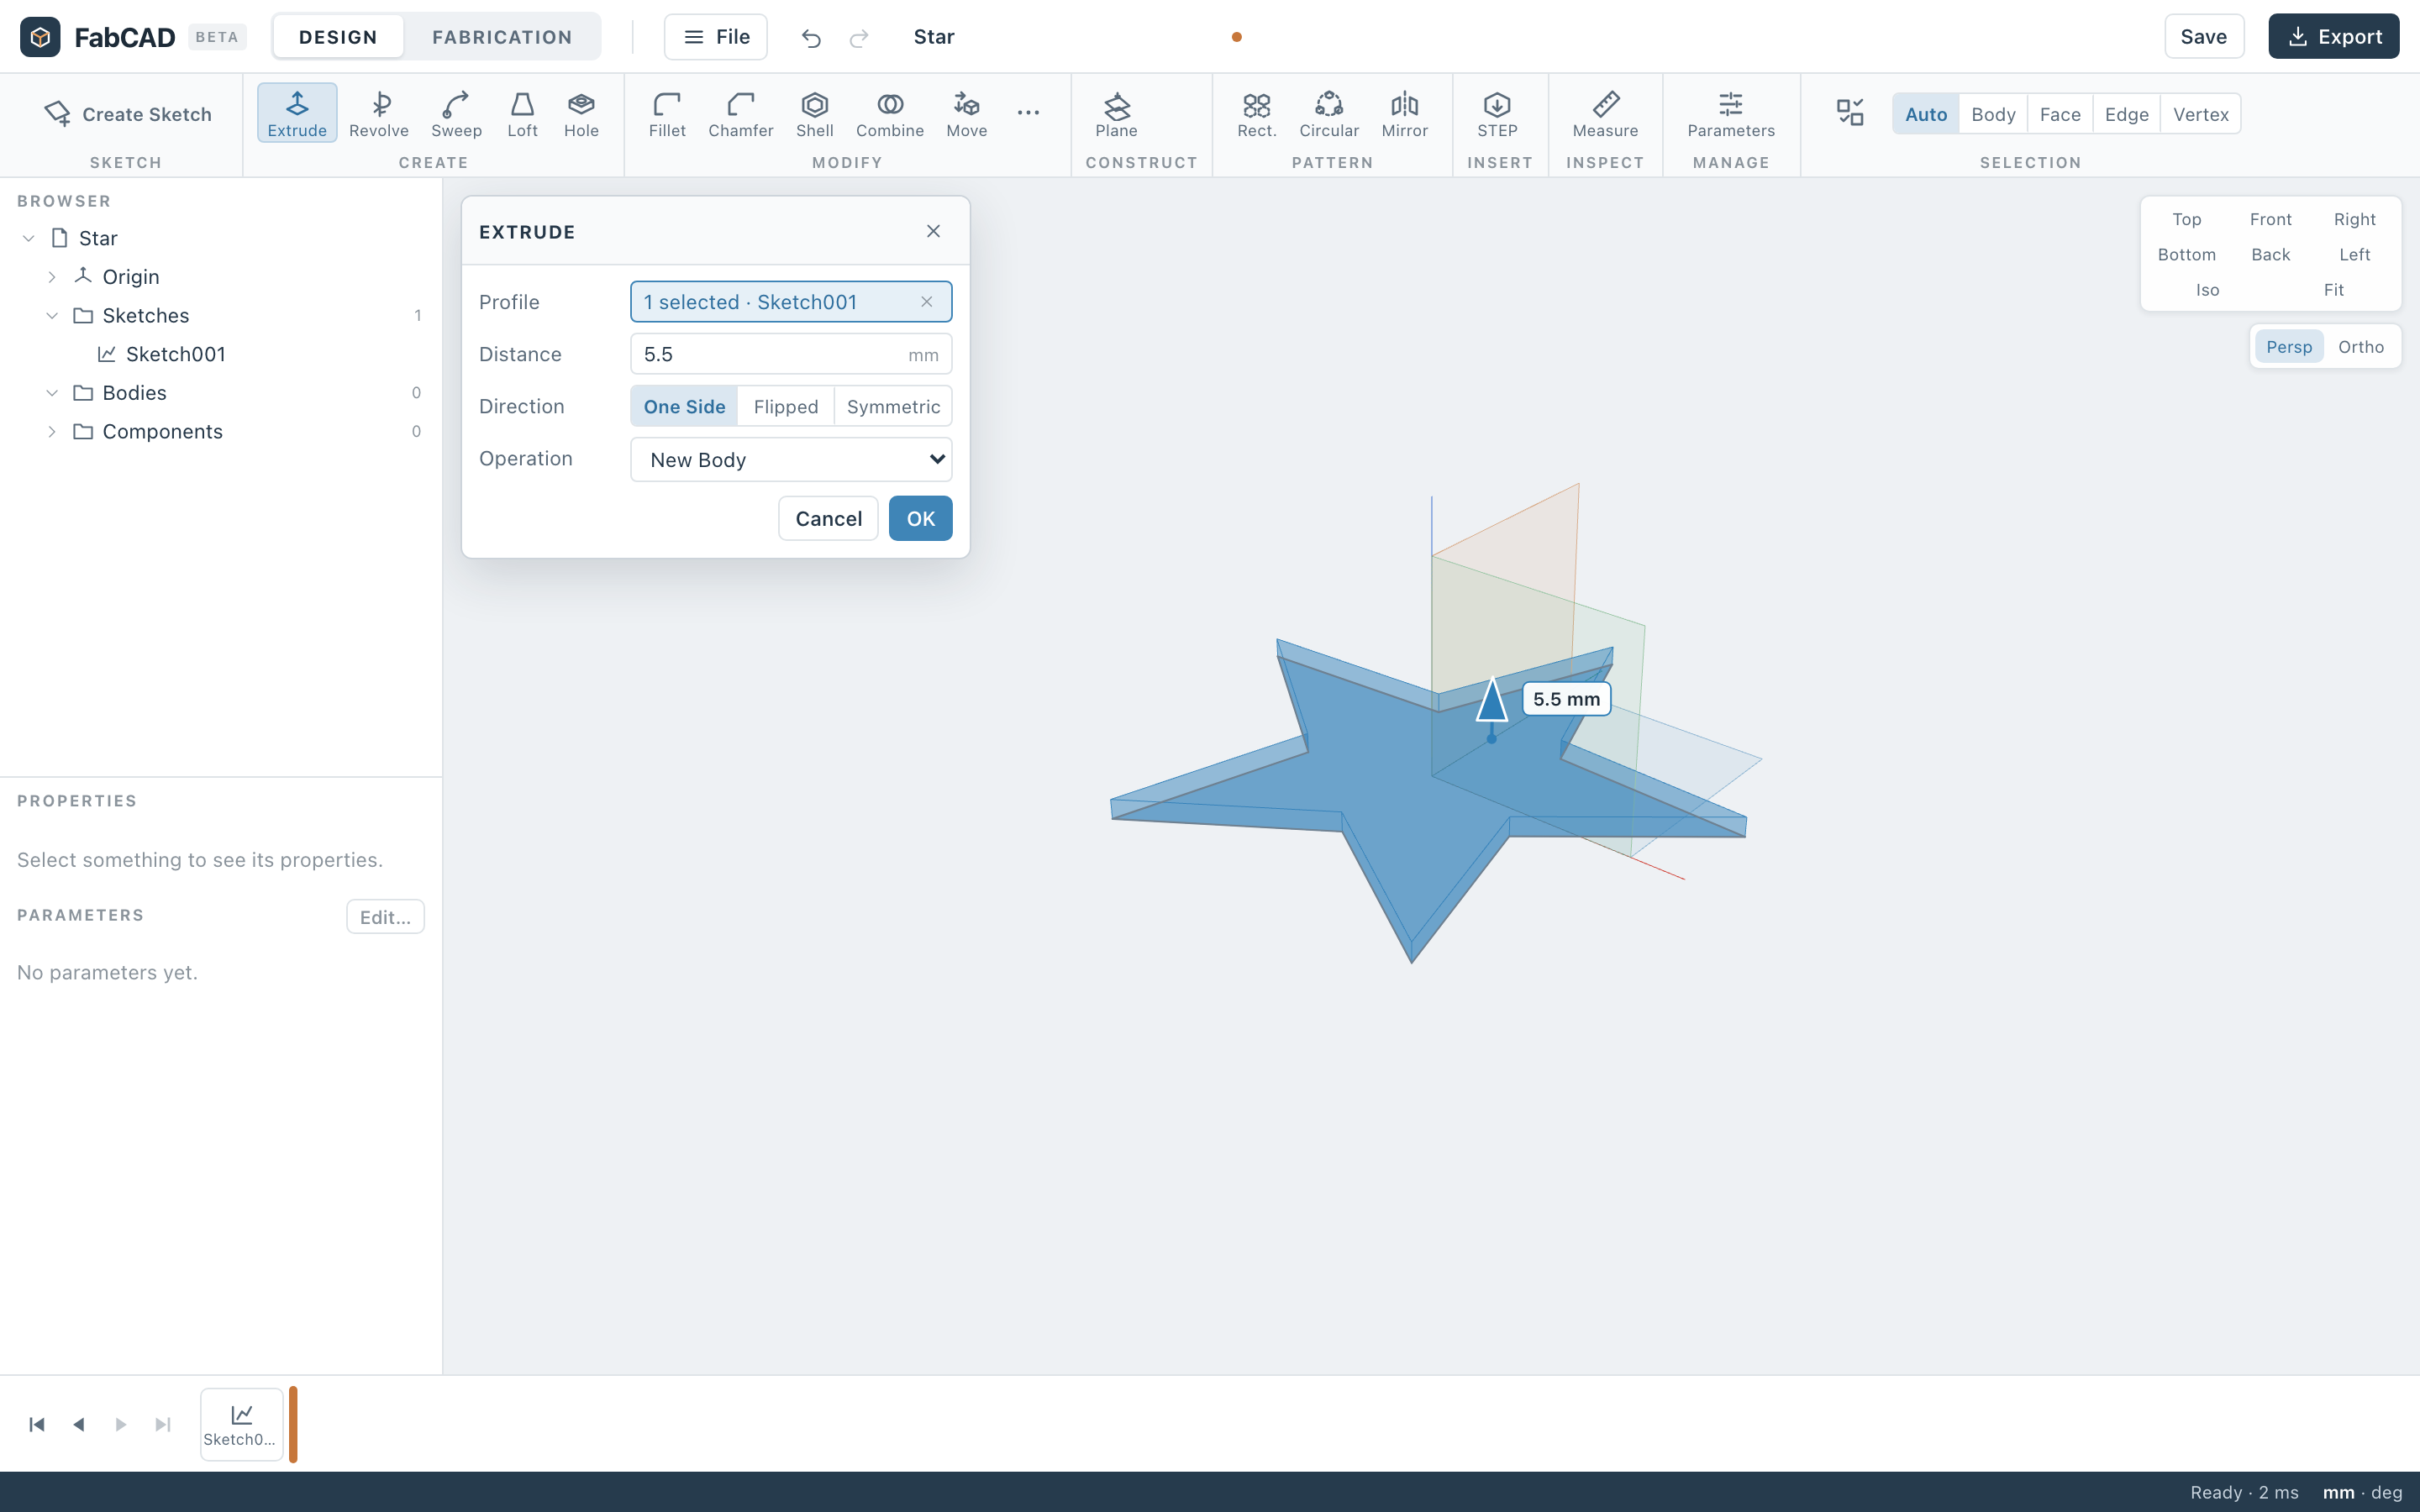This screenshot has height=1512, width=2420.
Task: Select the Fillet tool
Action: 667,114
